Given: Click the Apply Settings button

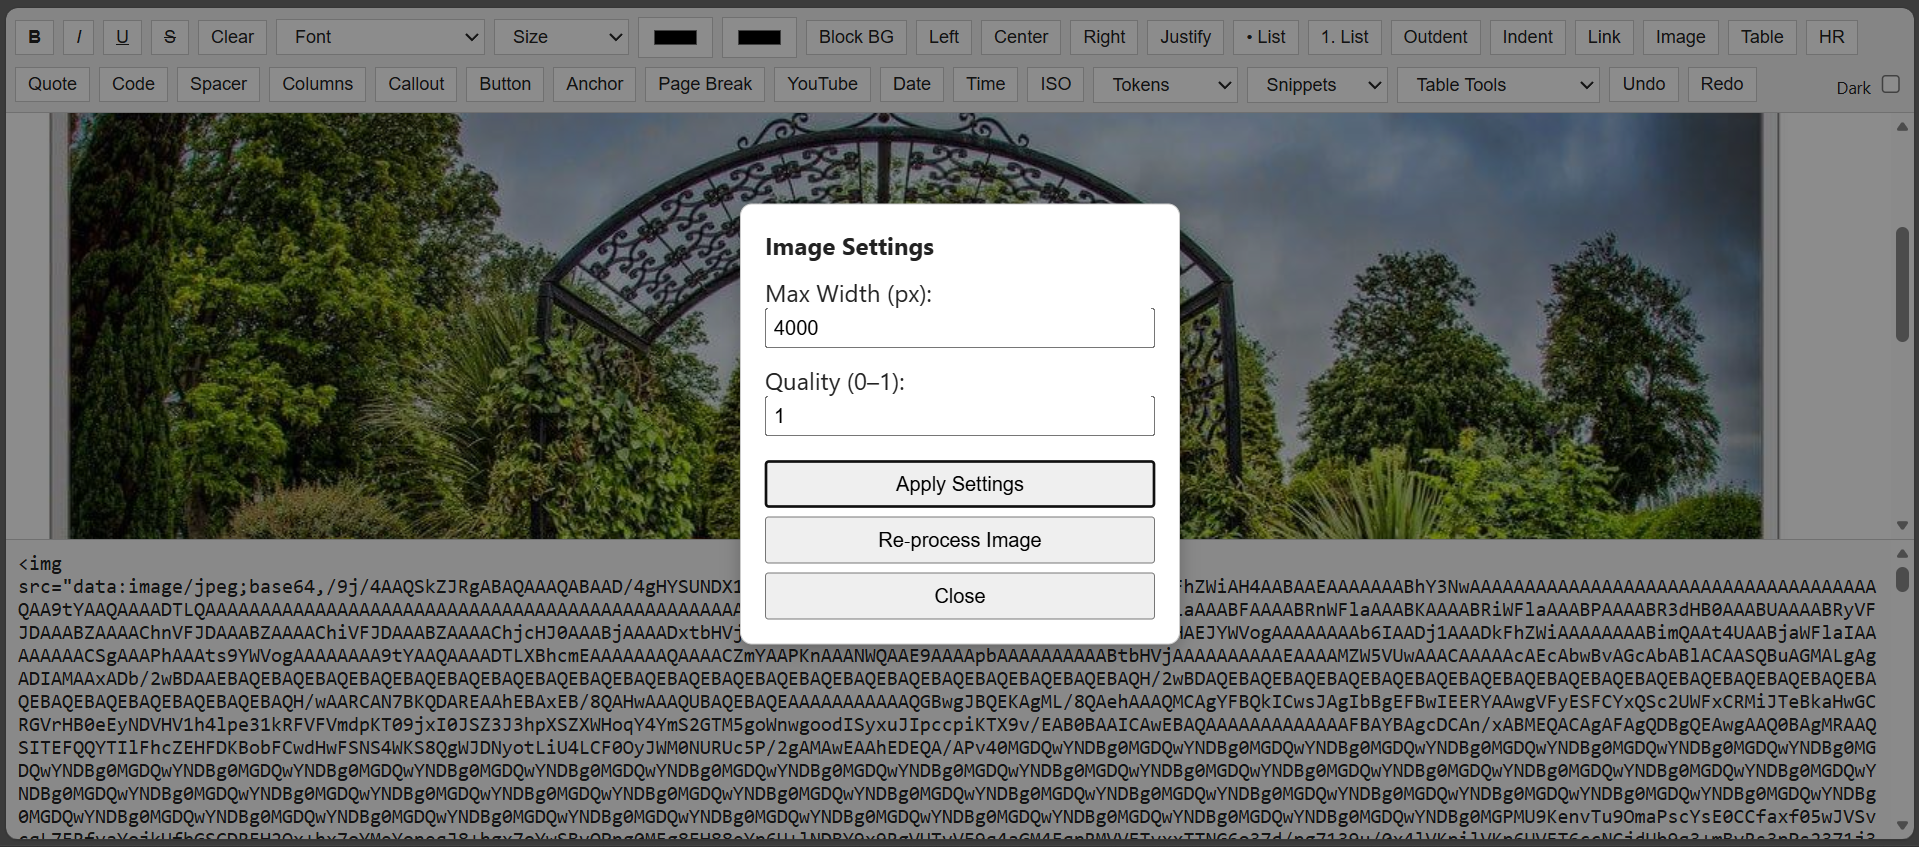Looking at the screenshot, I should pos(959,484).
